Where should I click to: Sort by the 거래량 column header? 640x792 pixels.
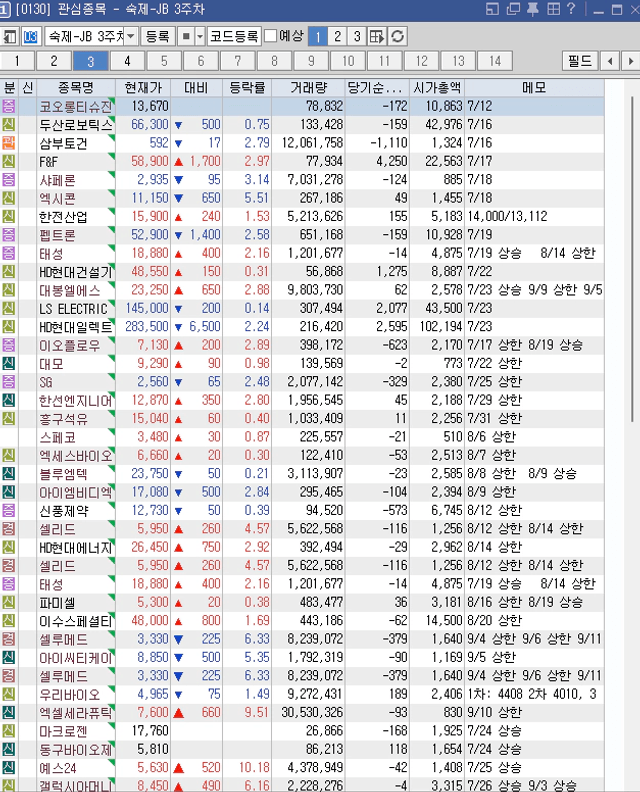pos(309,87)
